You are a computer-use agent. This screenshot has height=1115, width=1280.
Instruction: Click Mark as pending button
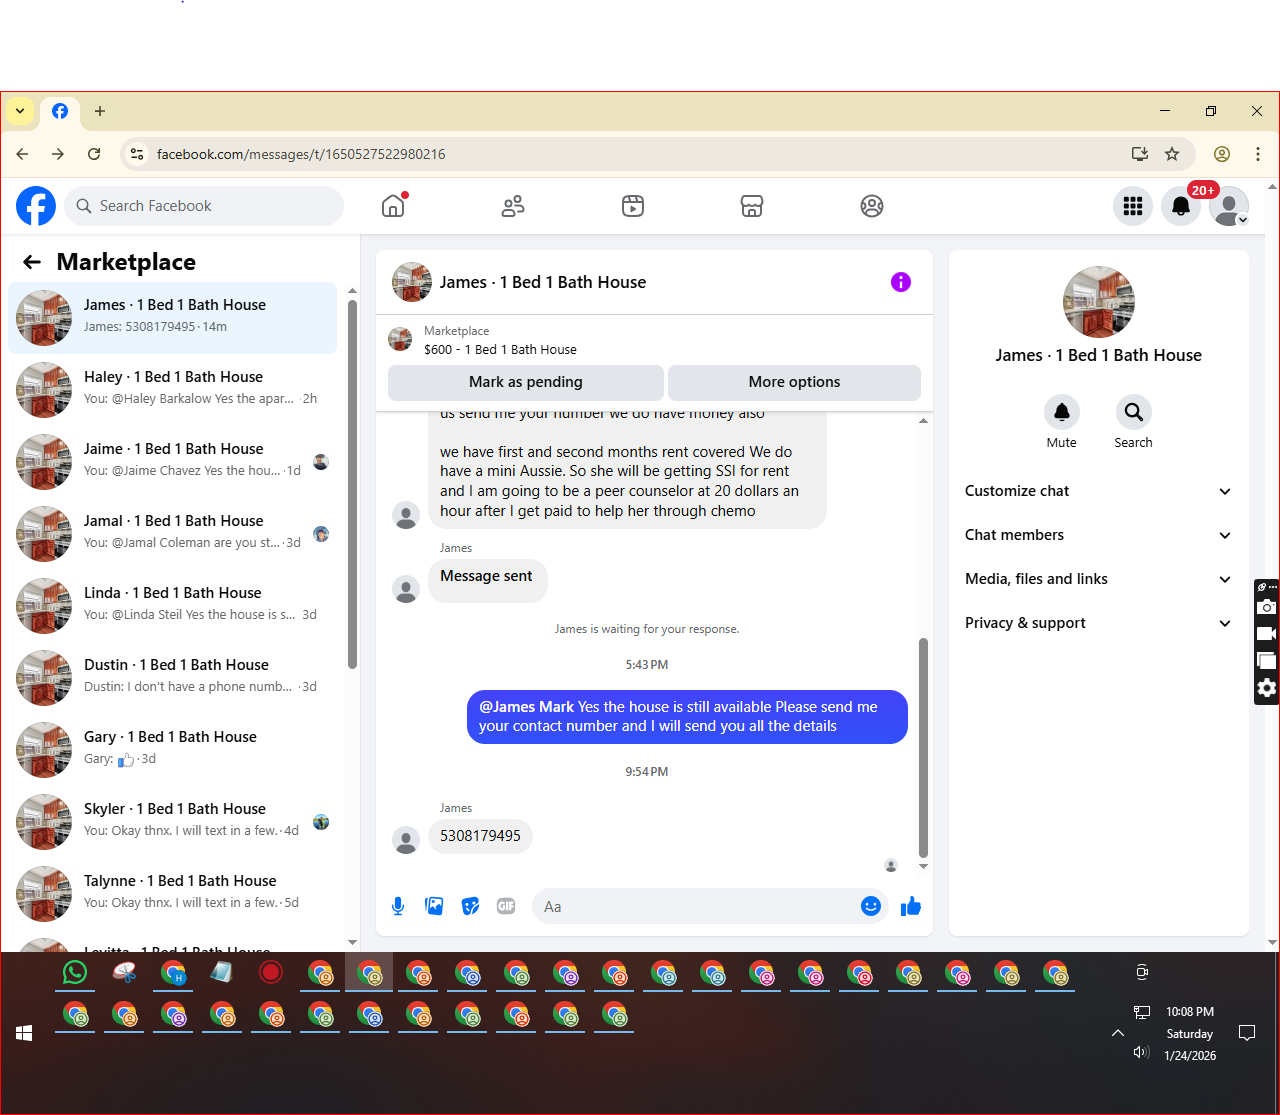[x=526, y=382]
